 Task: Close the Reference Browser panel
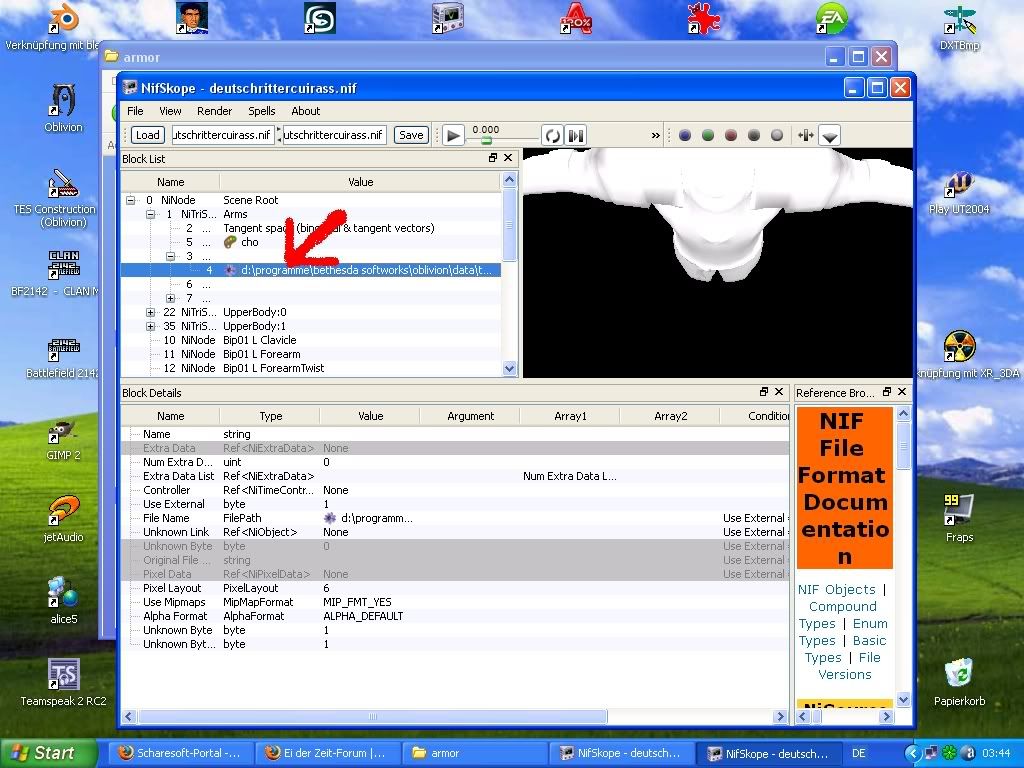coord(902,392)
